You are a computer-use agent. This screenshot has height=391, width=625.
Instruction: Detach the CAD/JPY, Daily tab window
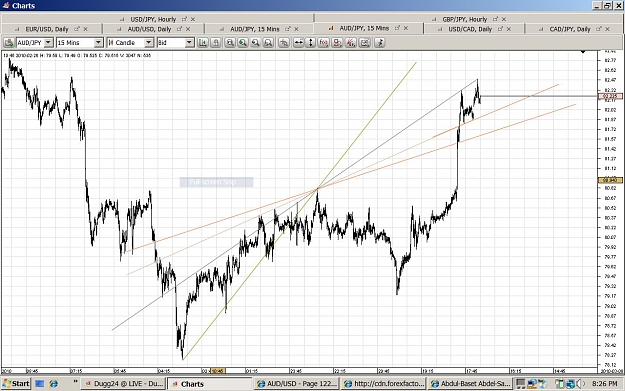(x=599, y=29)
